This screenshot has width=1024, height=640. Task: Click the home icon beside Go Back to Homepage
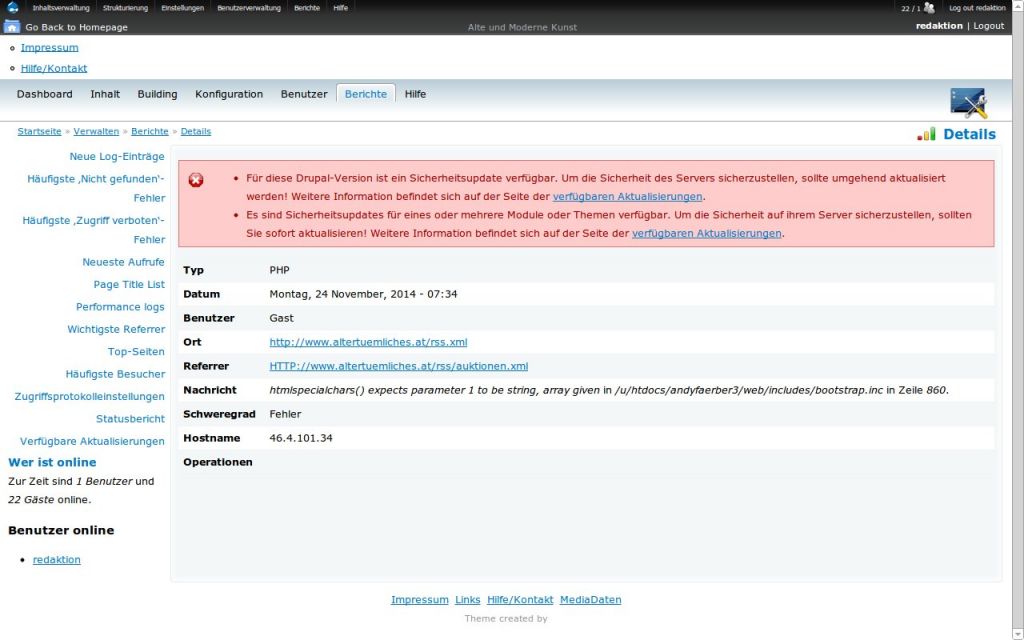(x=12, y=27)
